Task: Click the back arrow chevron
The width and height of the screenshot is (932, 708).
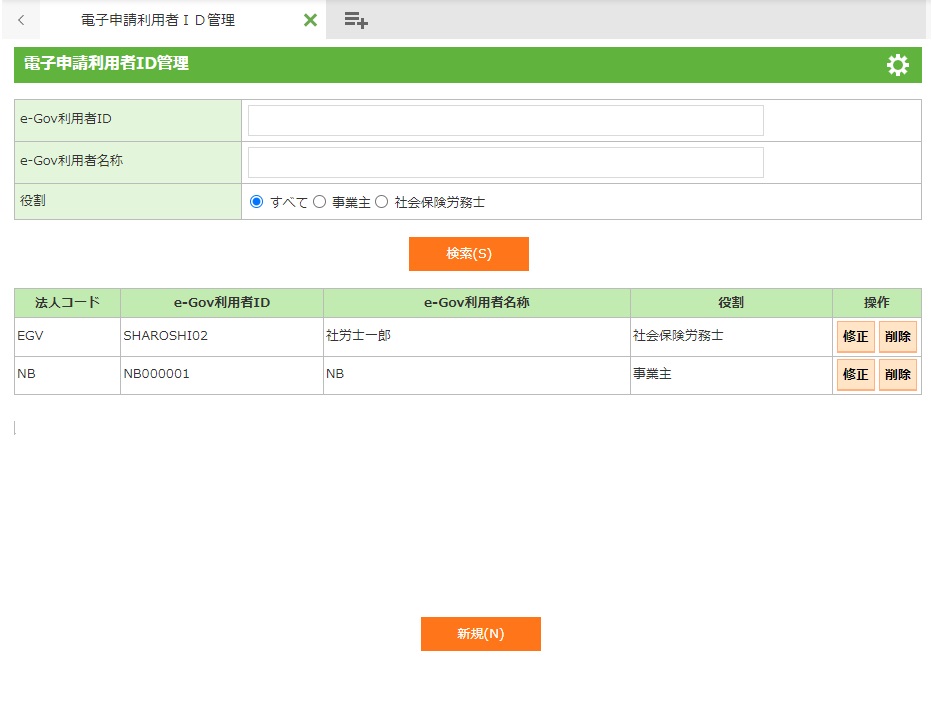Action: point(21,20)
